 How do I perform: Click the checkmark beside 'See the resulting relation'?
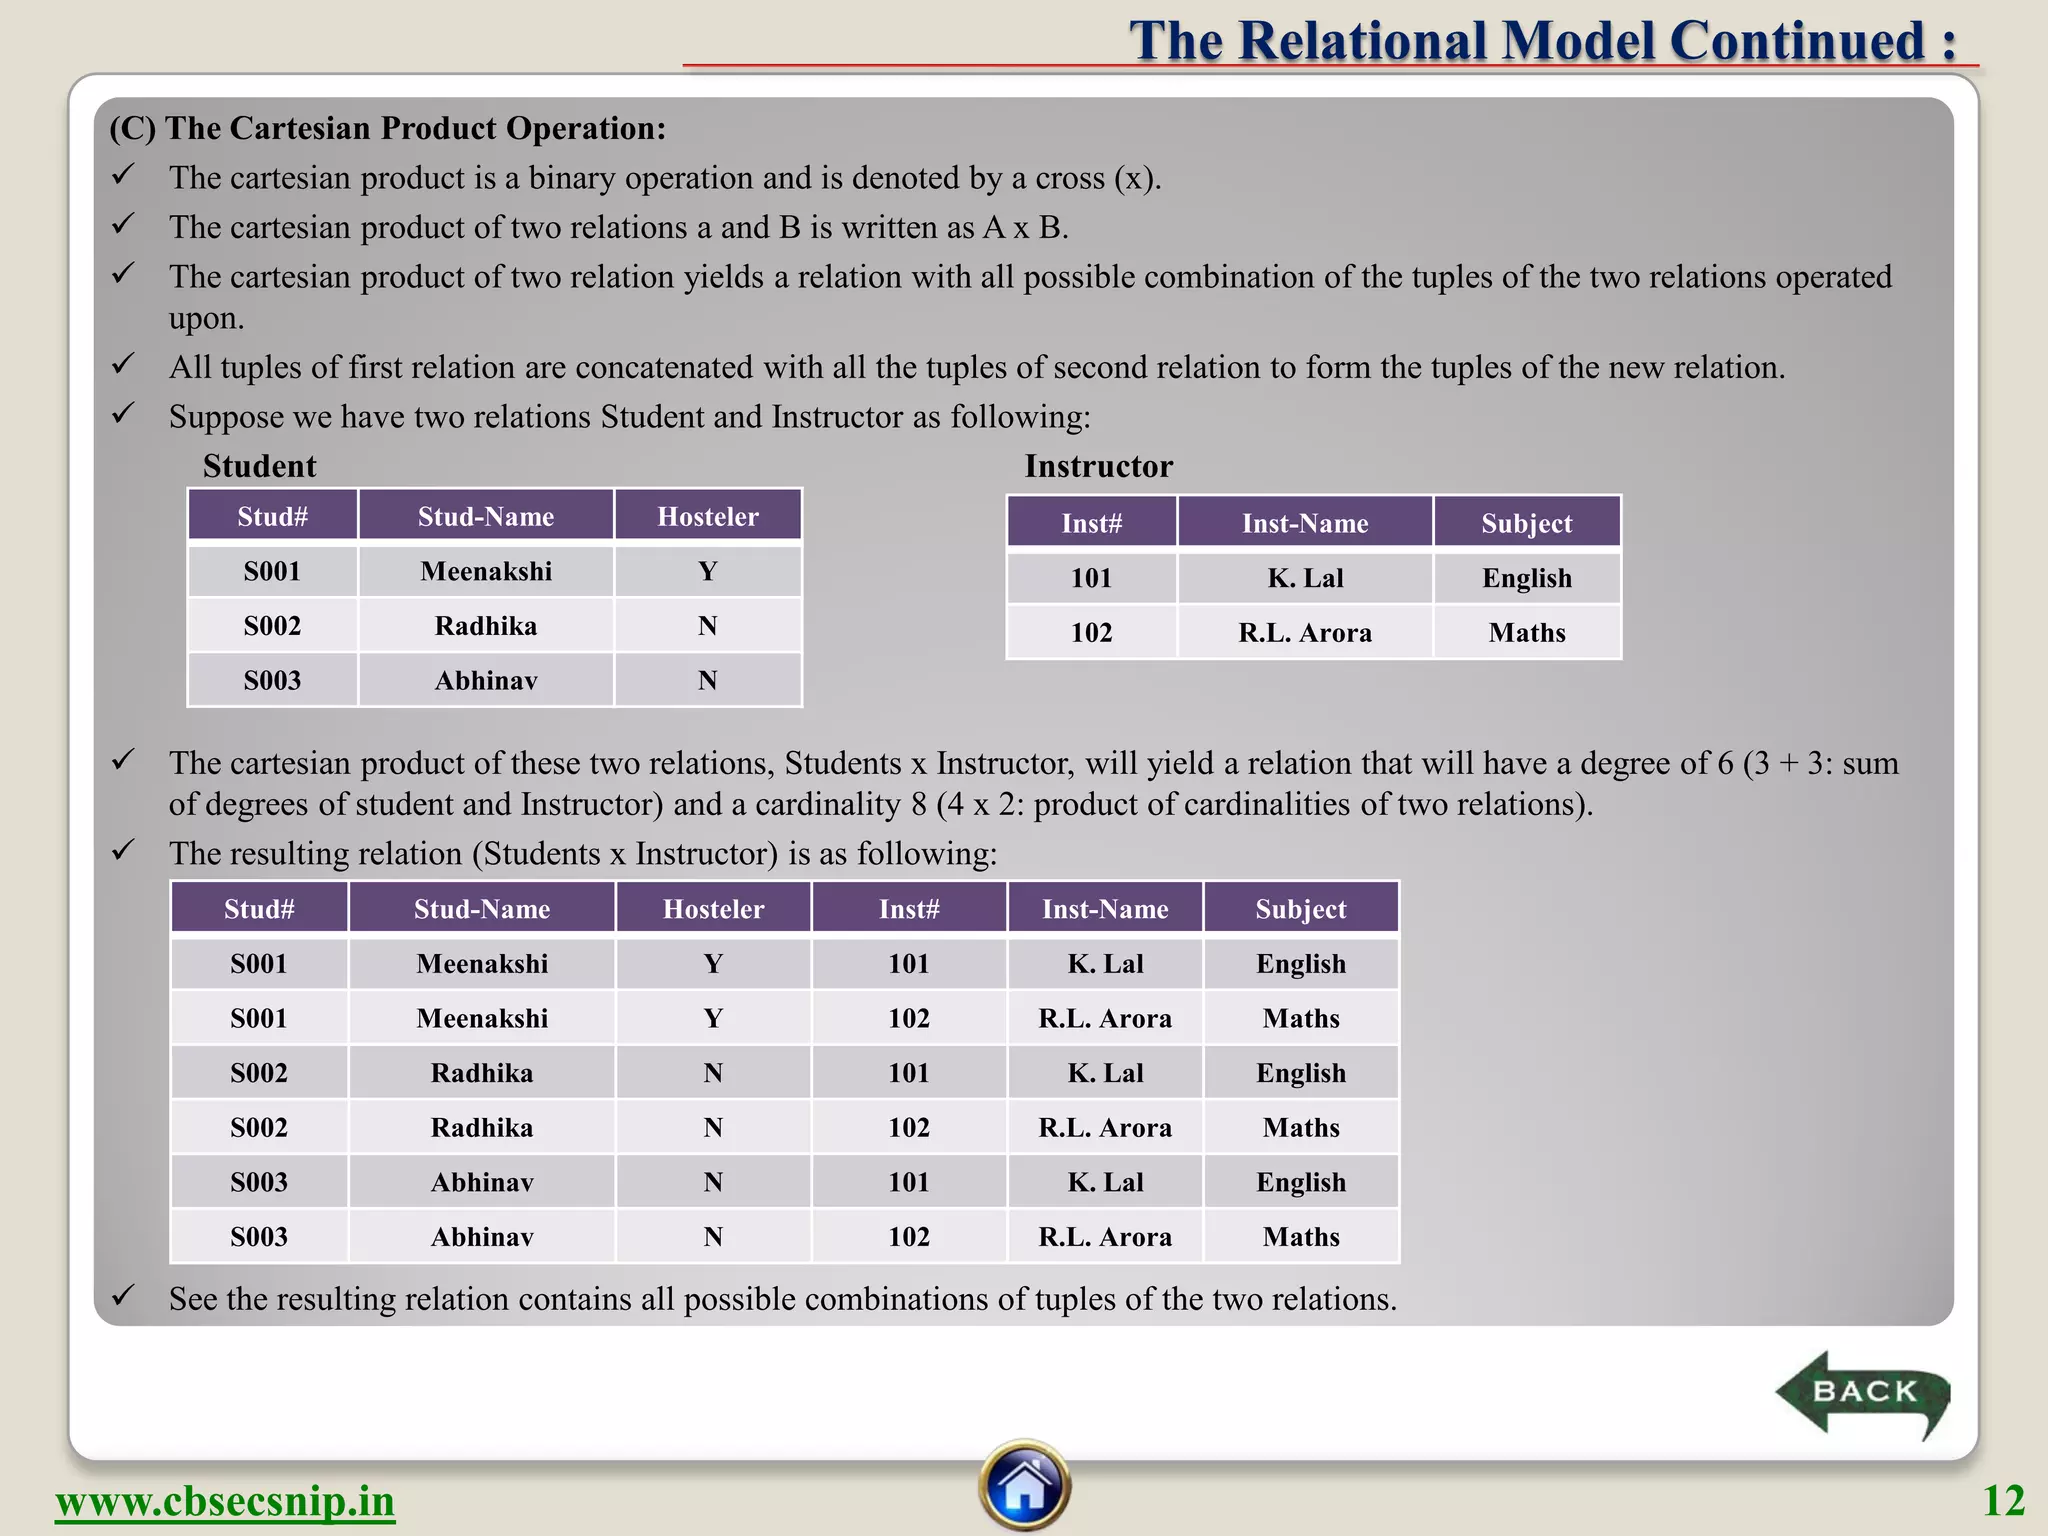coord(123,1296)
